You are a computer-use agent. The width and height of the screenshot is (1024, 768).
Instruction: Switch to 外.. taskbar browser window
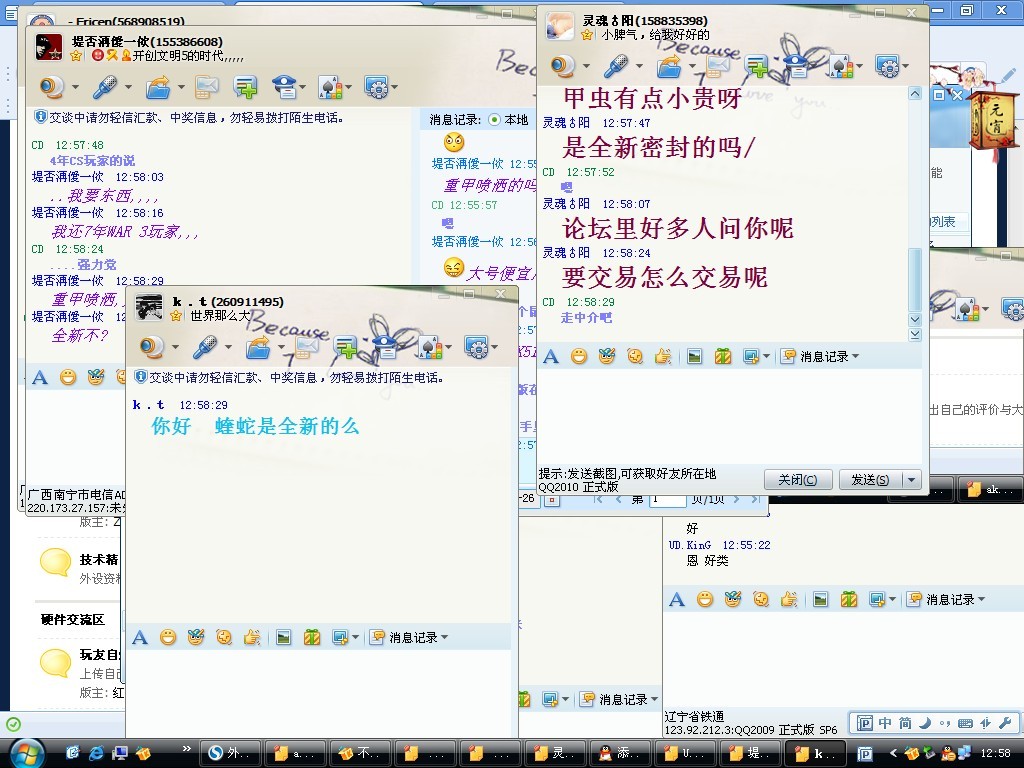point(231,753)
